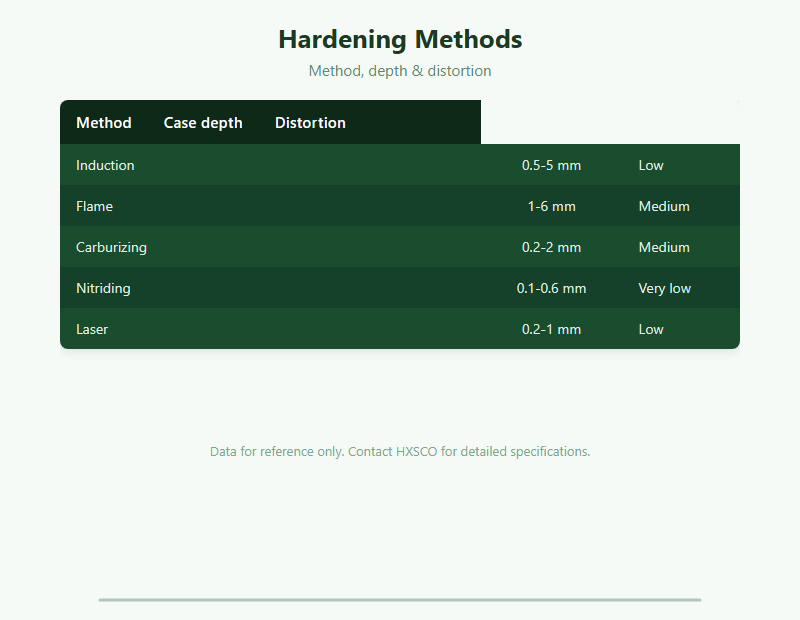Click the Medium distortion cell for Flame
Screen dimensions: 800x620
coord(664,206)
